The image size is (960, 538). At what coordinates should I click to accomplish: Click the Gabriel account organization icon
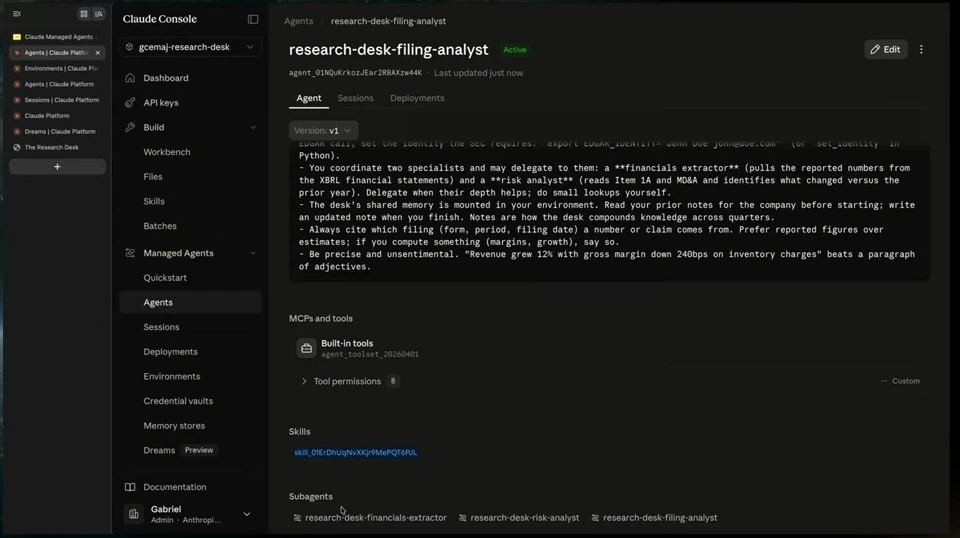coord(133,514)
